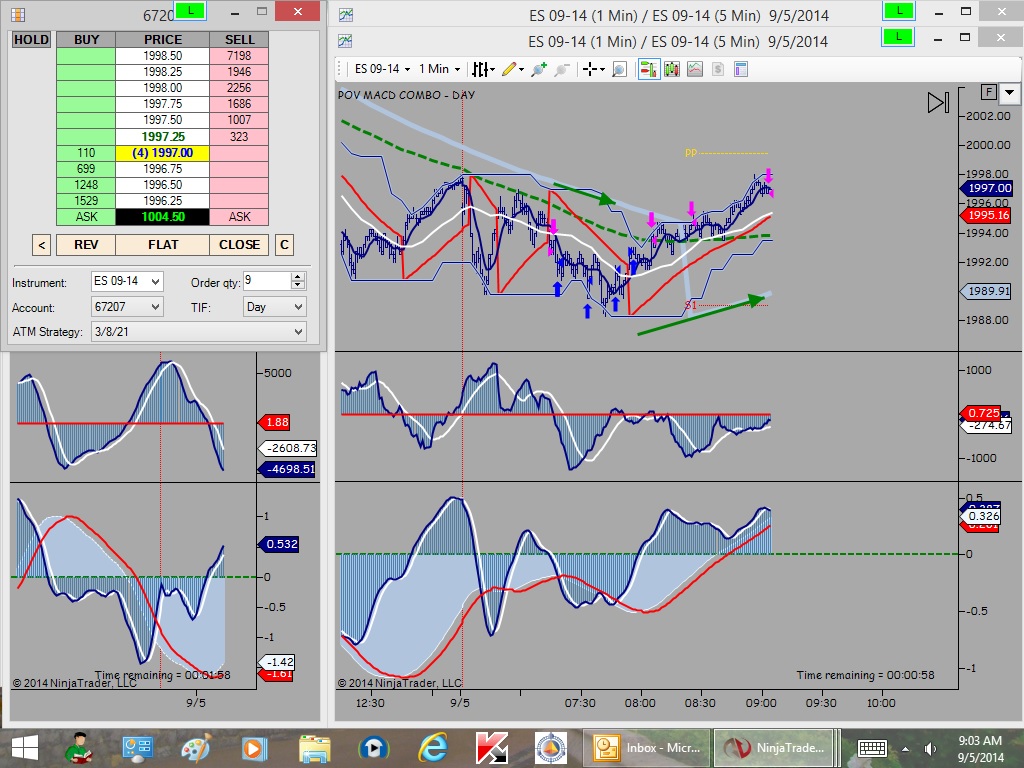
Task: Increase order quantity with up stepper
Action: tap(298, 277)
